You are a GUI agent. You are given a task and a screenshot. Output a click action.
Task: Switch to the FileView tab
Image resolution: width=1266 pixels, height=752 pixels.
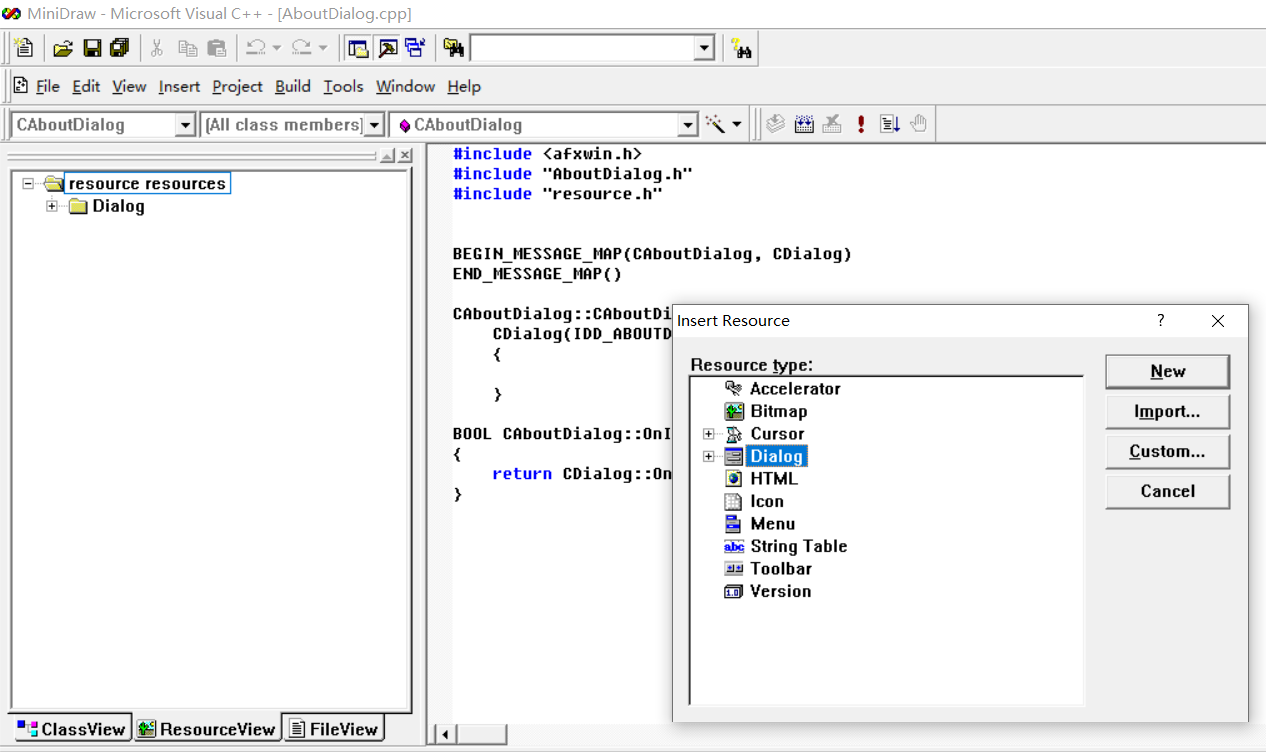coord(333,729)
